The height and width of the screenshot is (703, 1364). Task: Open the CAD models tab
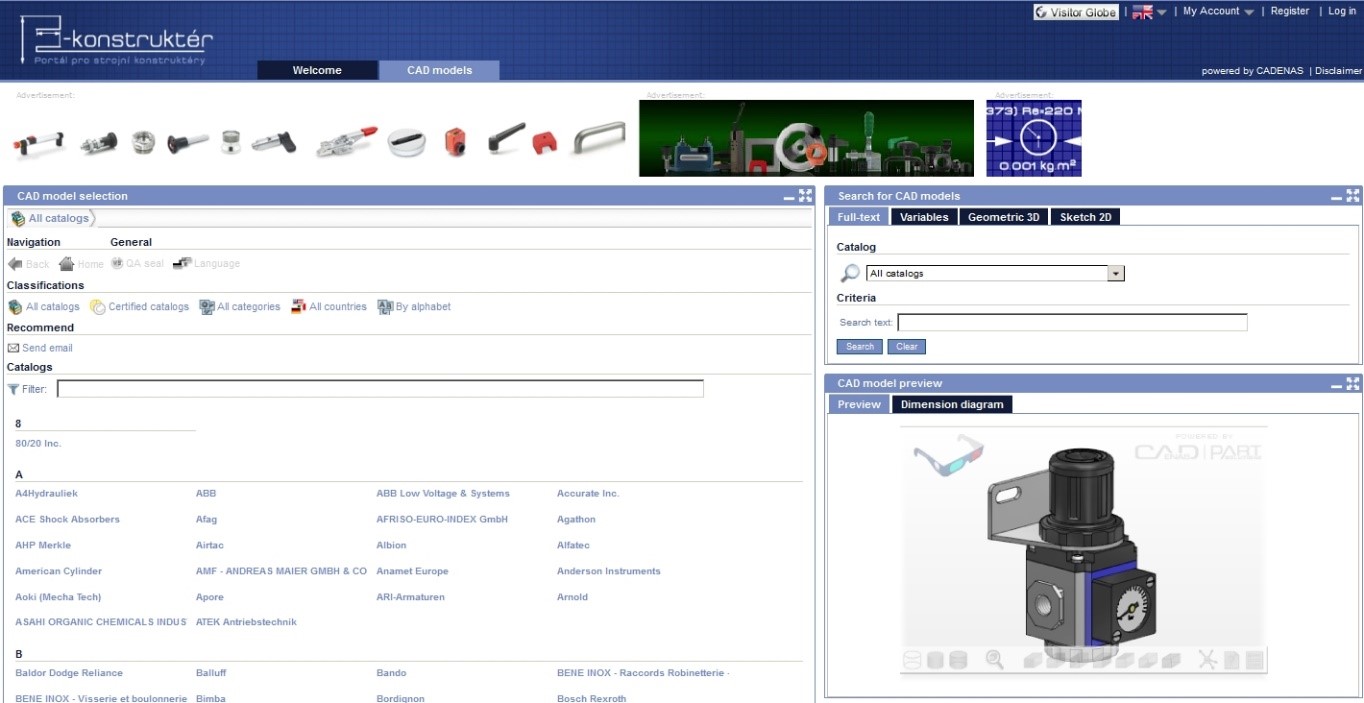pos(439,70)
